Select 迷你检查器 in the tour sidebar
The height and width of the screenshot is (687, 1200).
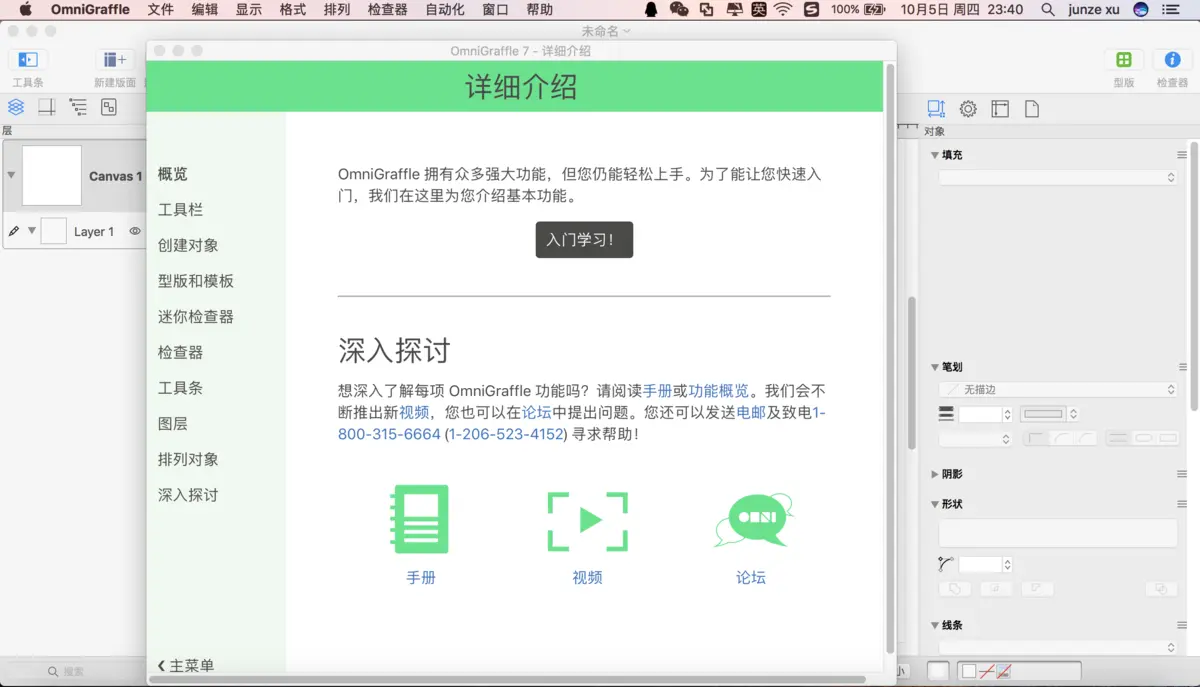pos(196,317)
